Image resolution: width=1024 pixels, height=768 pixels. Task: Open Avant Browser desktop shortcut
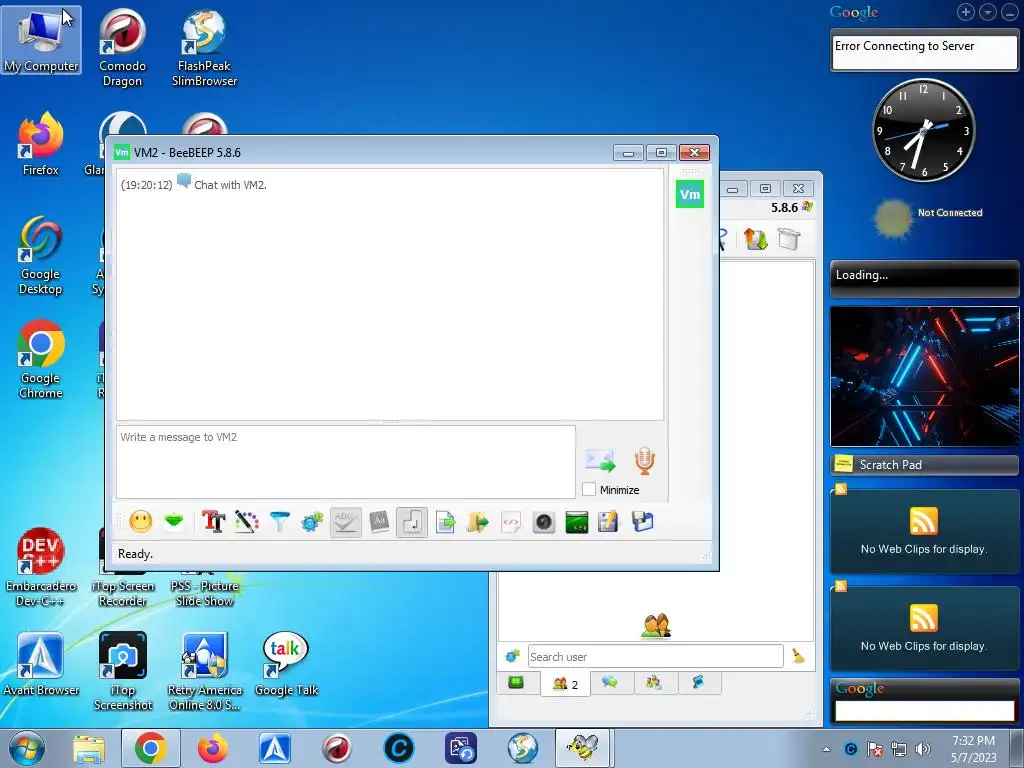(40, 664)
